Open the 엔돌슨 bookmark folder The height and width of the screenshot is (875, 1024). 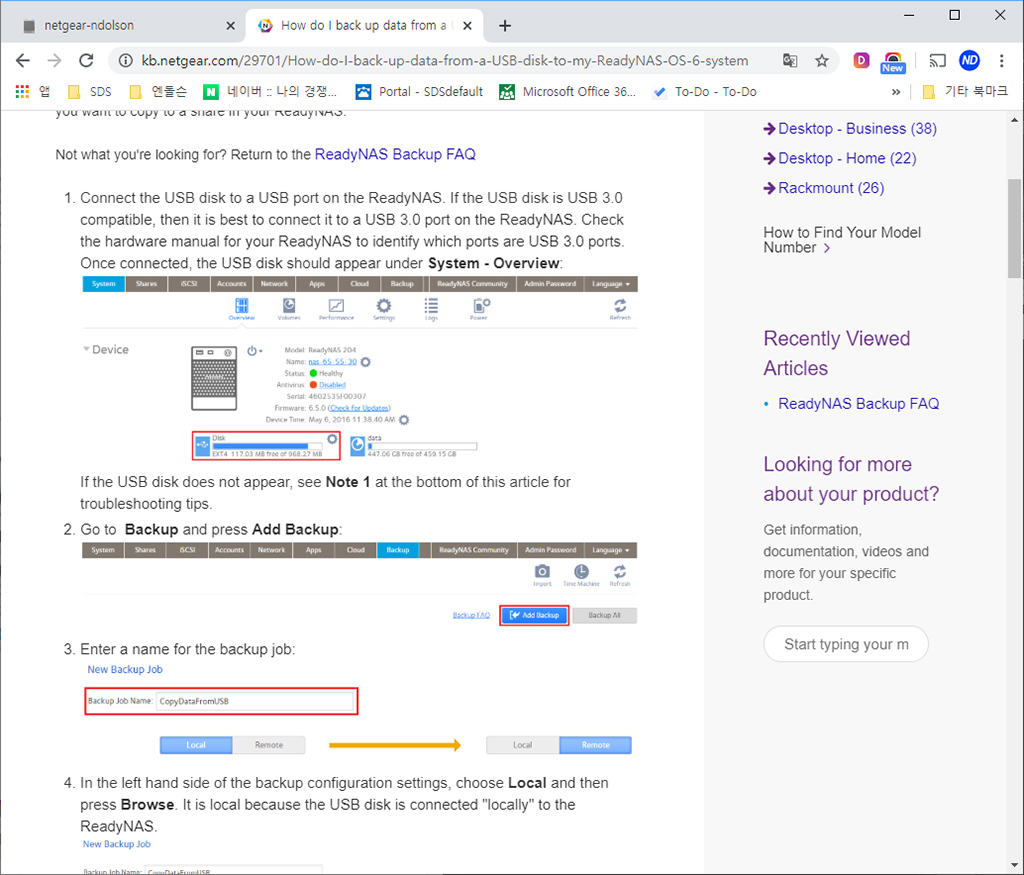click(158, 91)
